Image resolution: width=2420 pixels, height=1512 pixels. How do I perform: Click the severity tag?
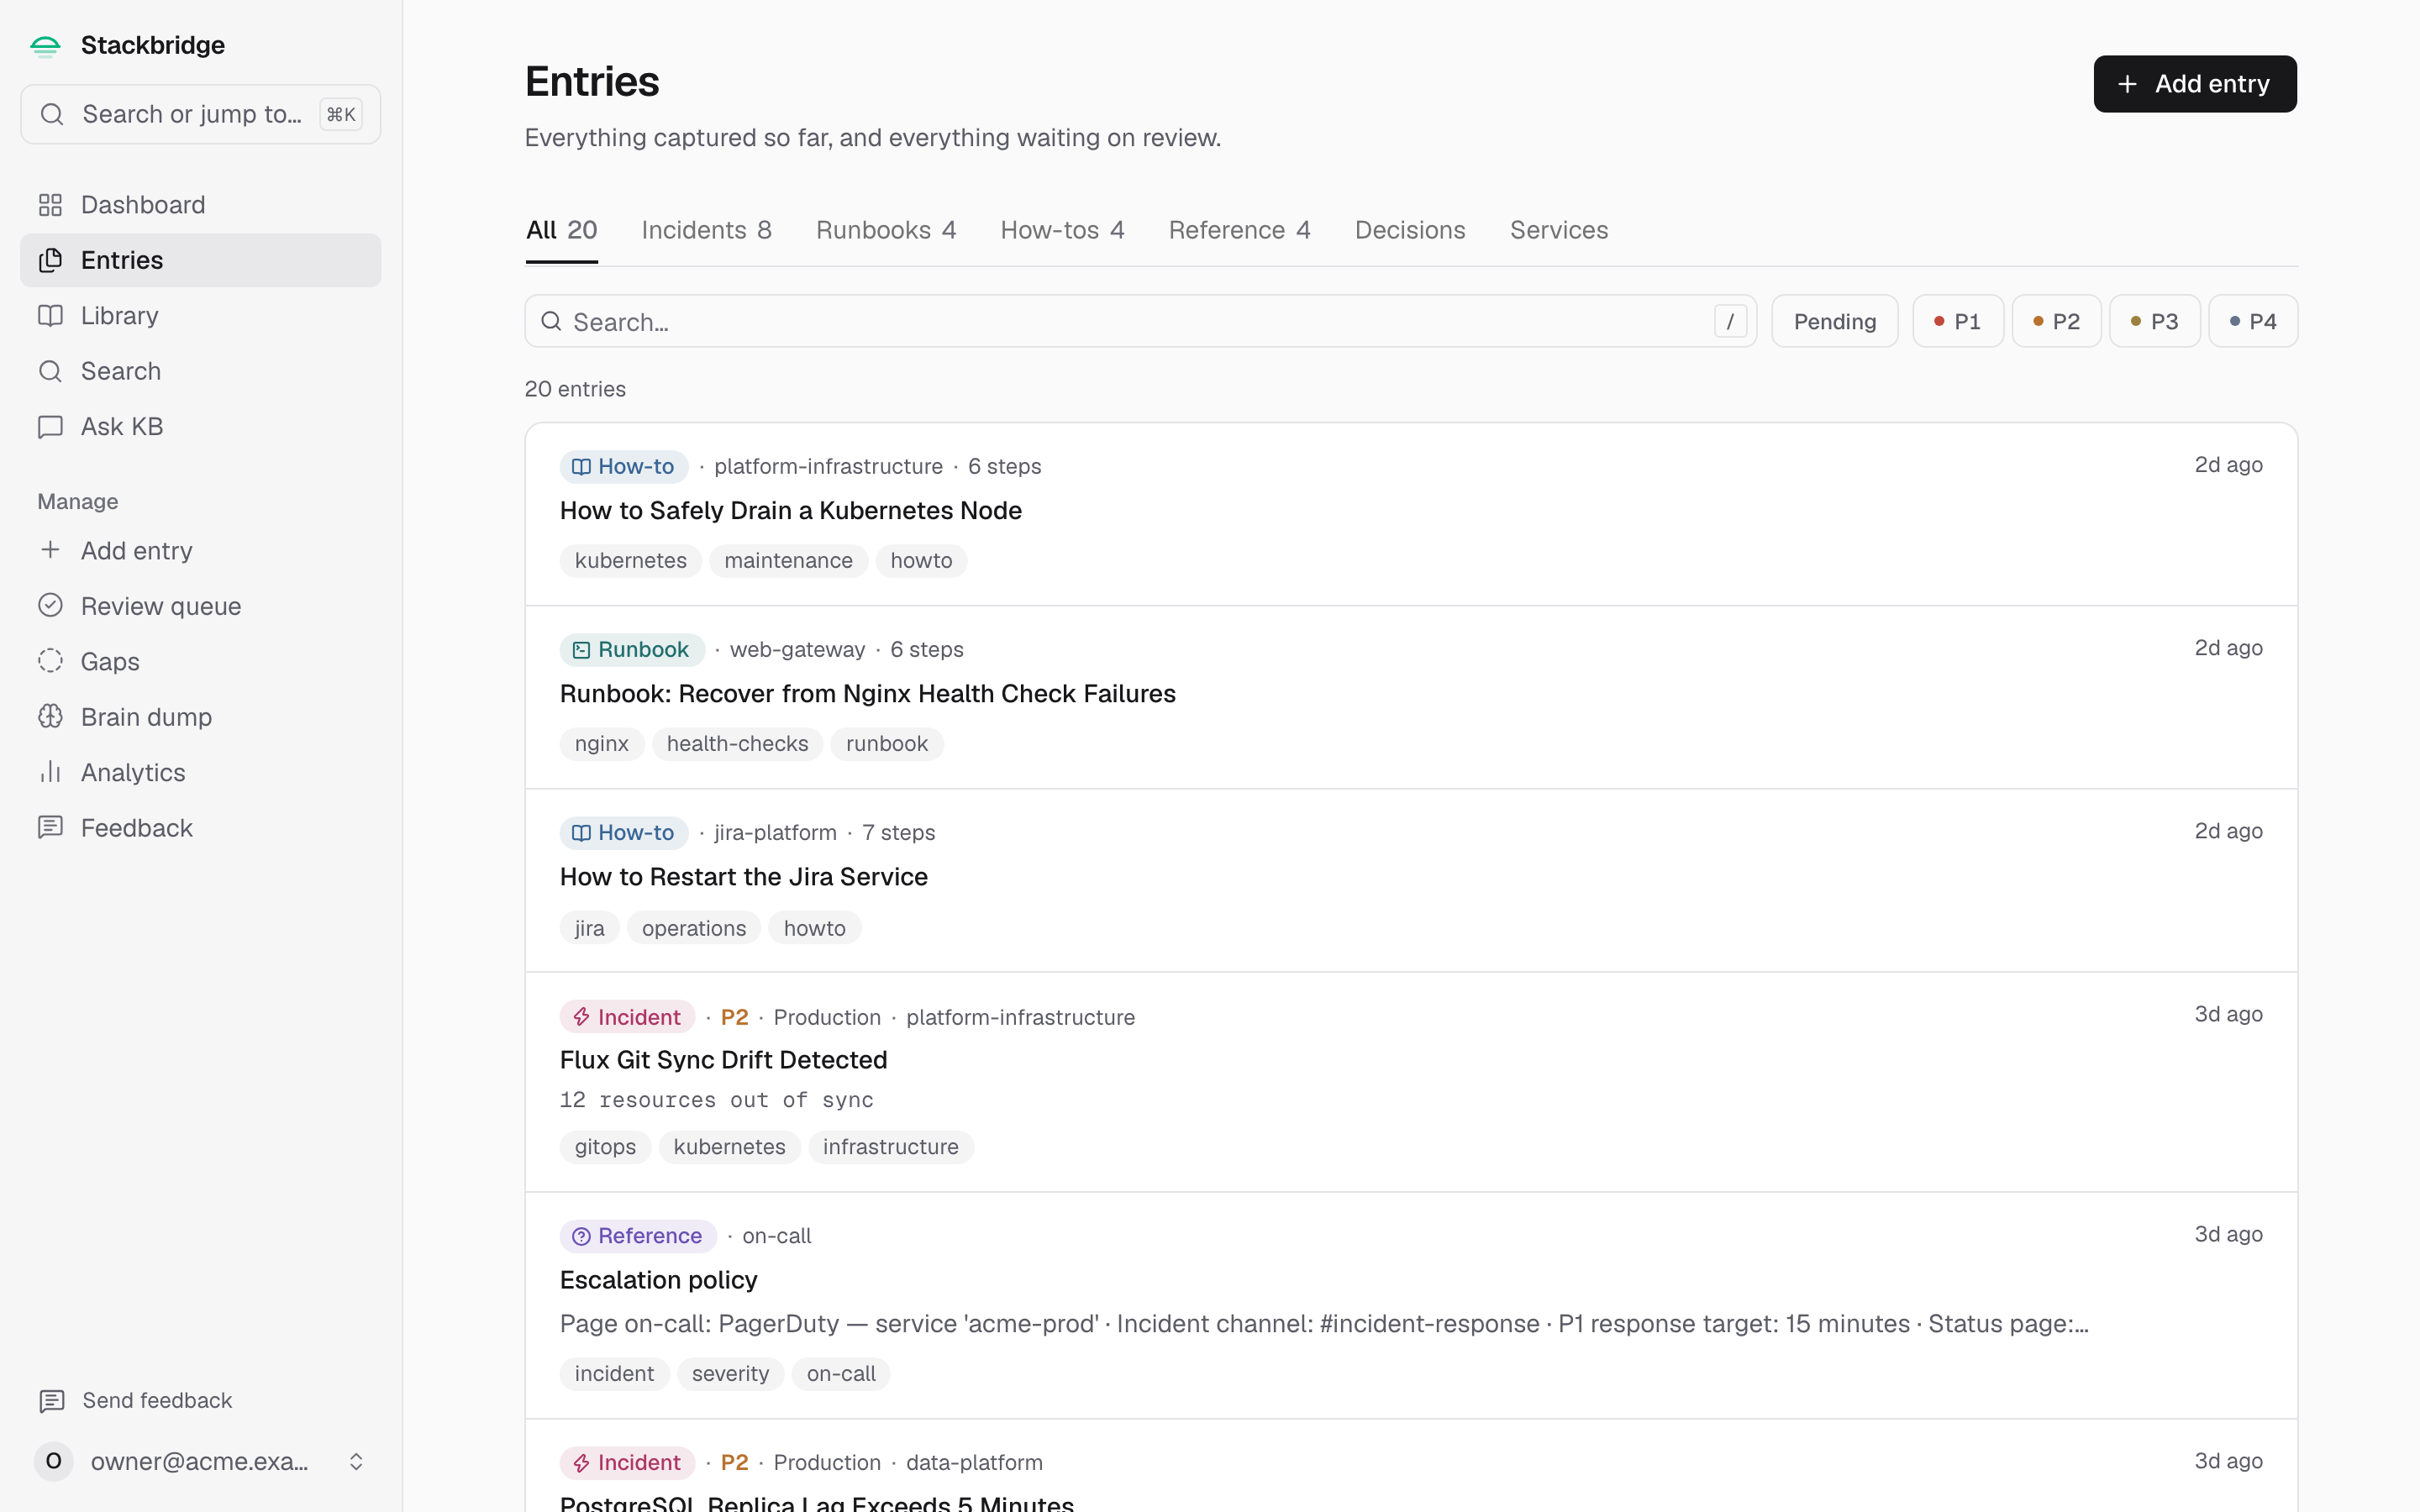point(731,1374)
